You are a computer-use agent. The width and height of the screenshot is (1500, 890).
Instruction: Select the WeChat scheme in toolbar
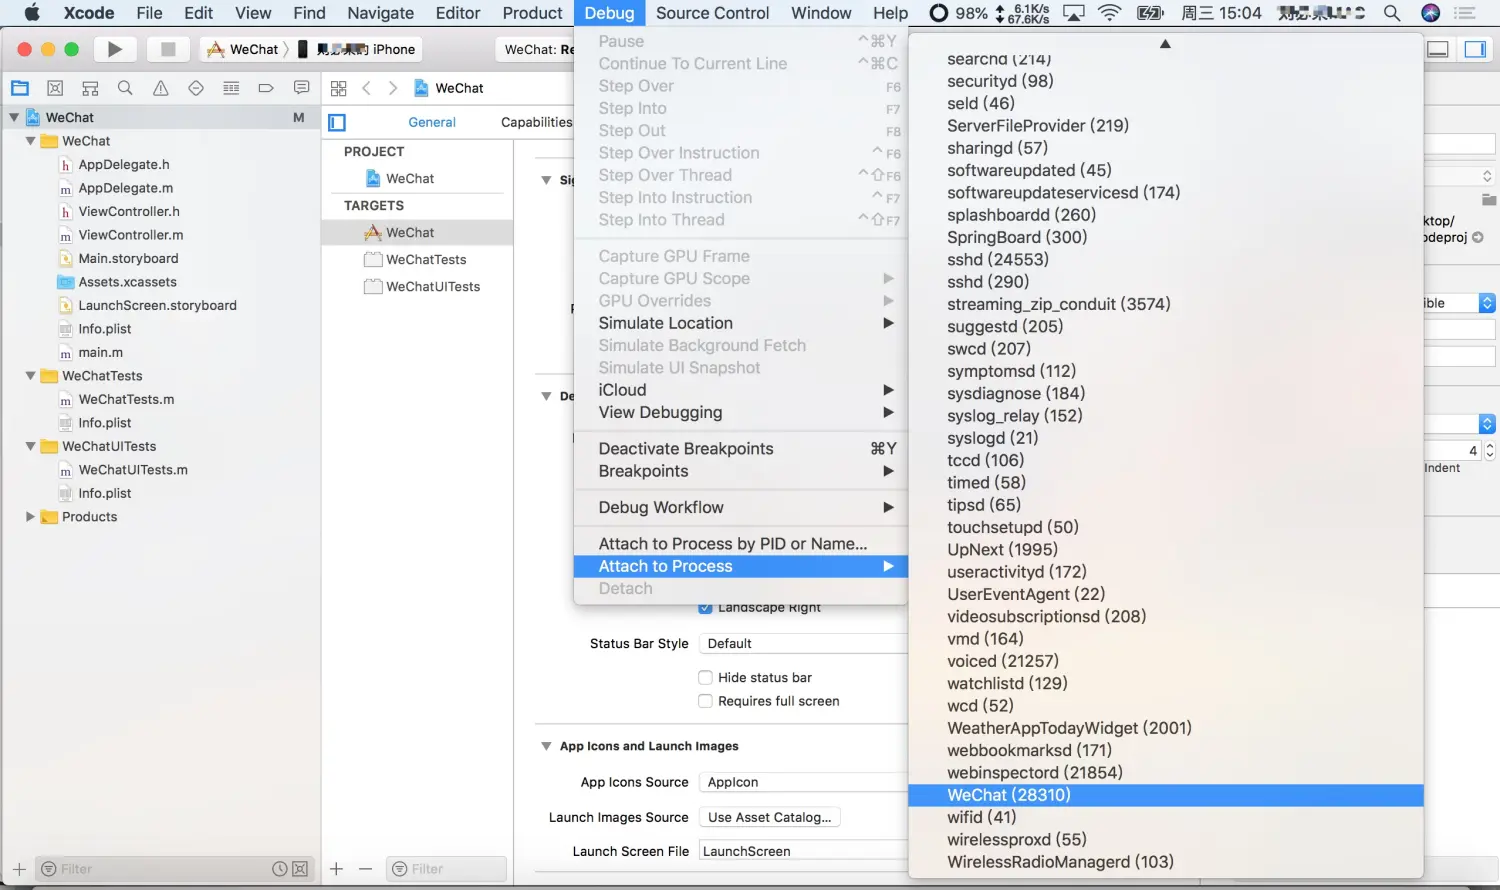pos(243,49)
